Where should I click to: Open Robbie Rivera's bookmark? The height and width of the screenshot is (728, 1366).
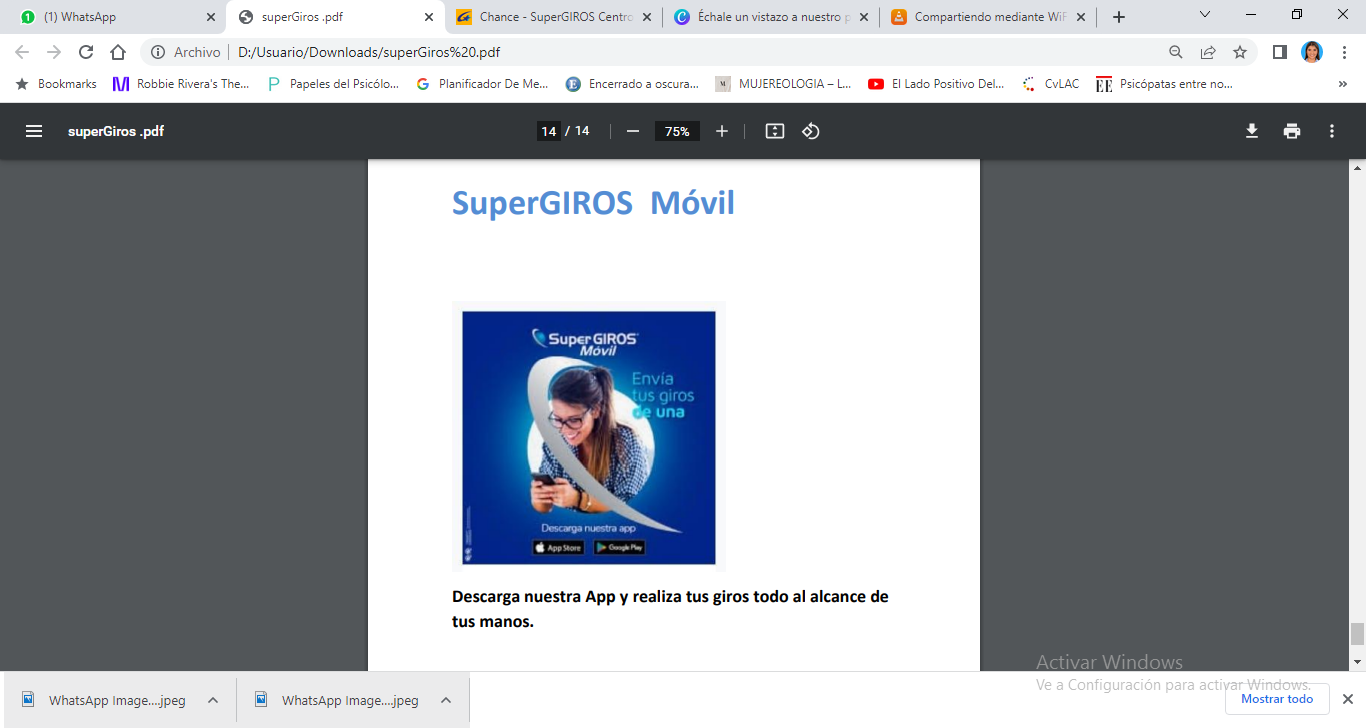pos(181,84)
